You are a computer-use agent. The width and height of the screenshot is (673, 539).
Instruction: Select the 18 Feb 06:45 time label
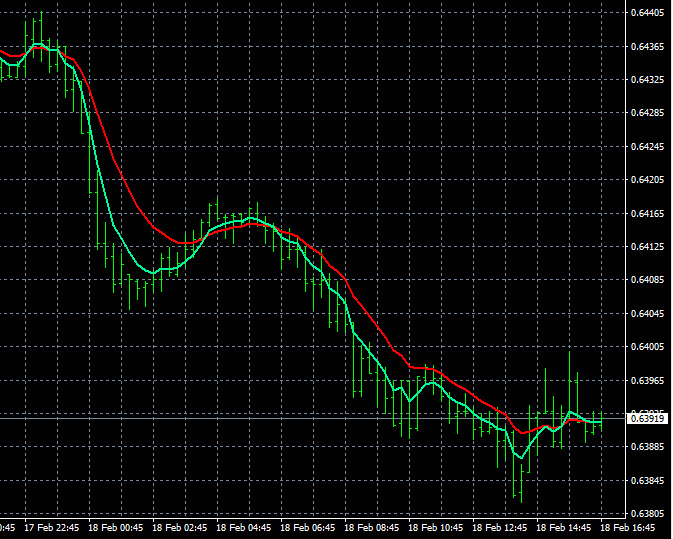click(x=307, y=527)
